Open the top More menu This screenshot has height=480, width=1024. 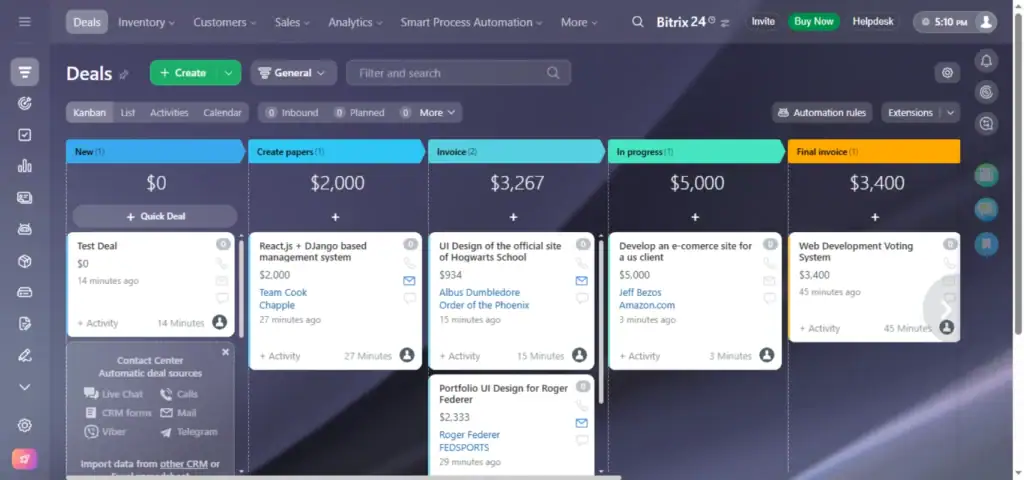(x=579, y=22)
